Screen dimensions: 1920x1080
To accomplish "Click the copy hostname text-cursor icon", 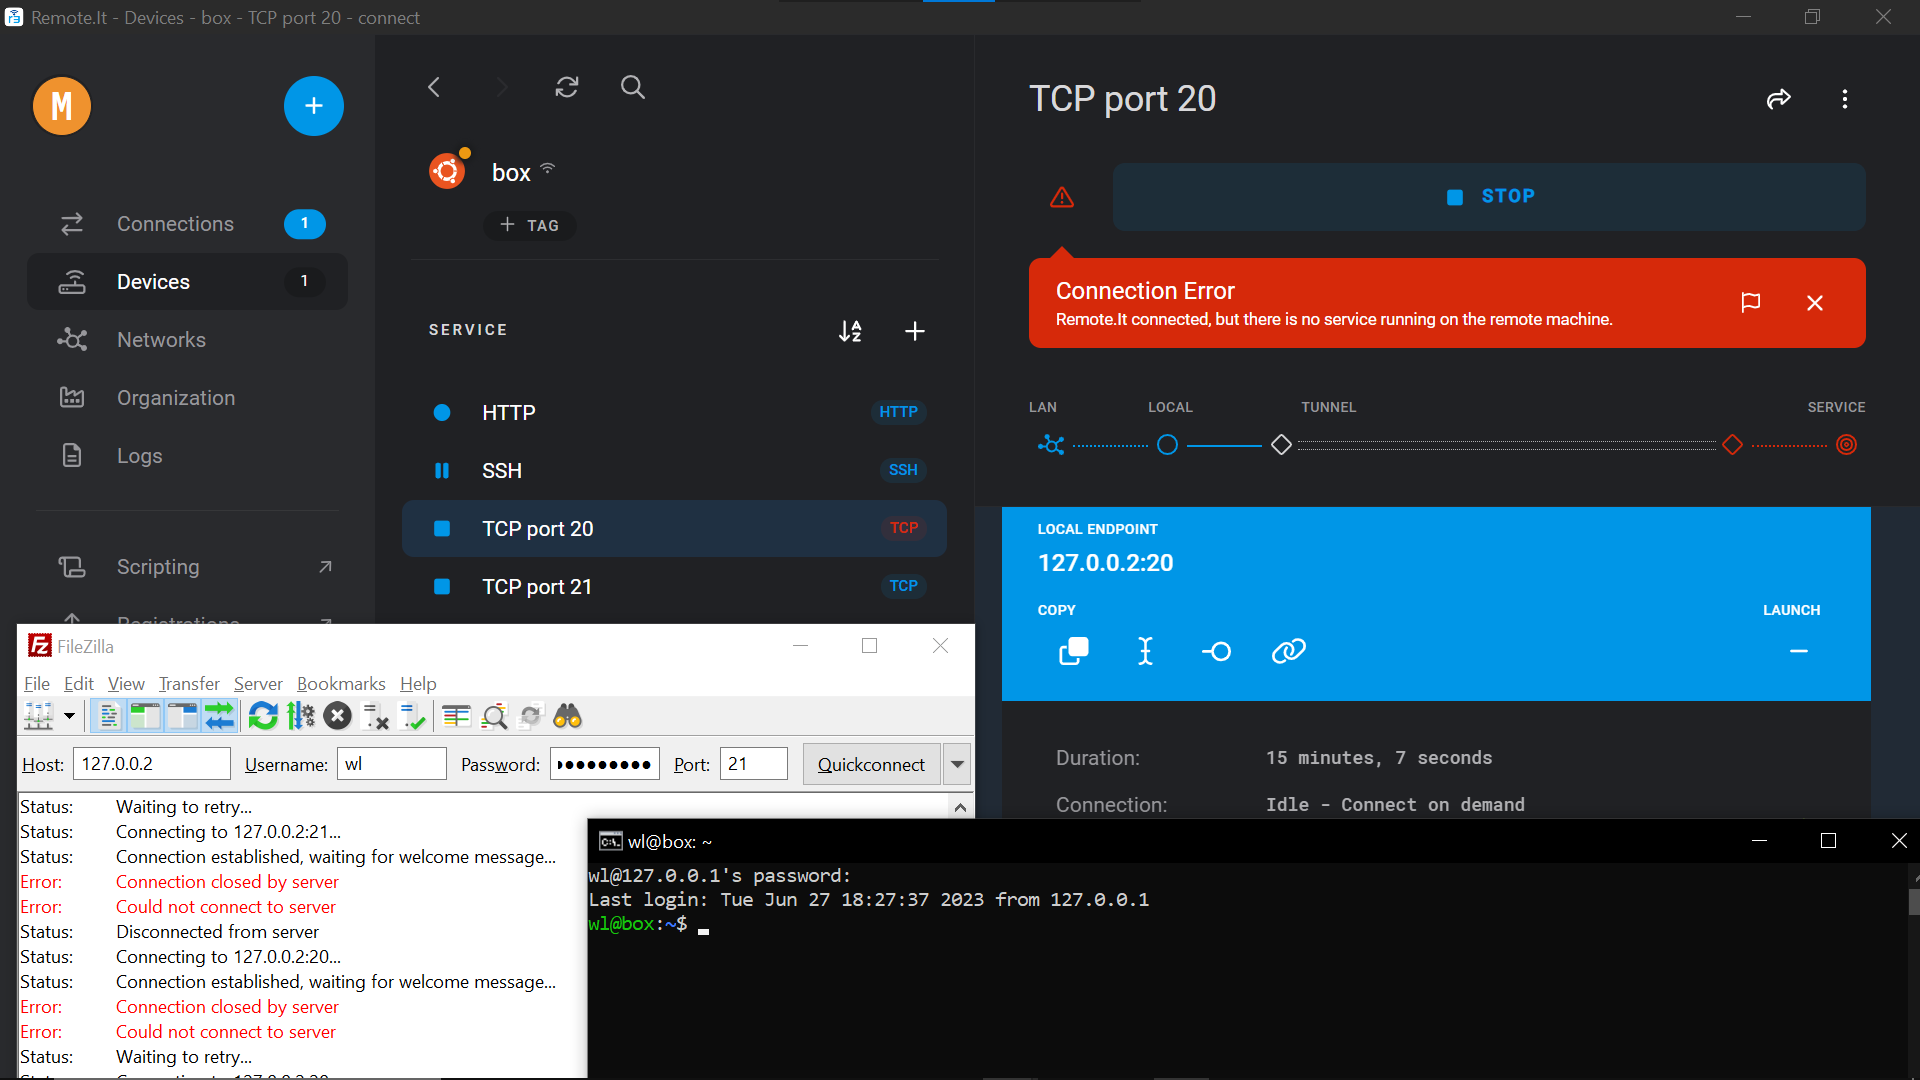I will (x=1145, y=651).
